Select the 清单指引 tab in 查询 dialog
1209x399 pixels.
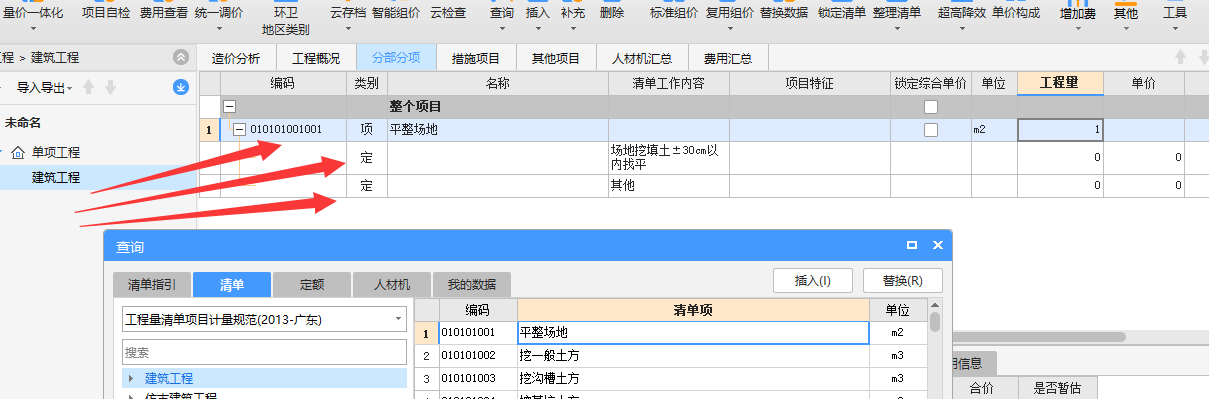[x=152, y=284]
